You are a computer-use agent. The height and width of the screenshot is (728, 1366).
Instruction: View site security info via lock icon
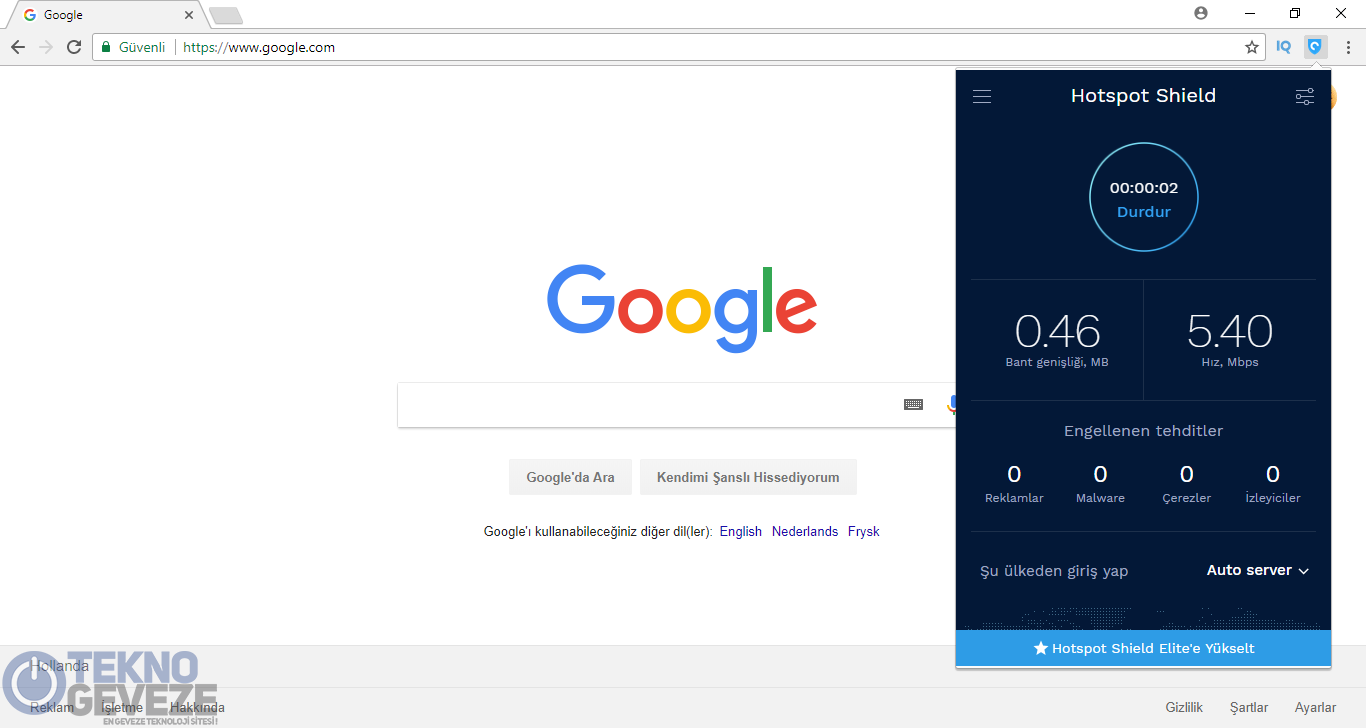(x=105, y=47)
